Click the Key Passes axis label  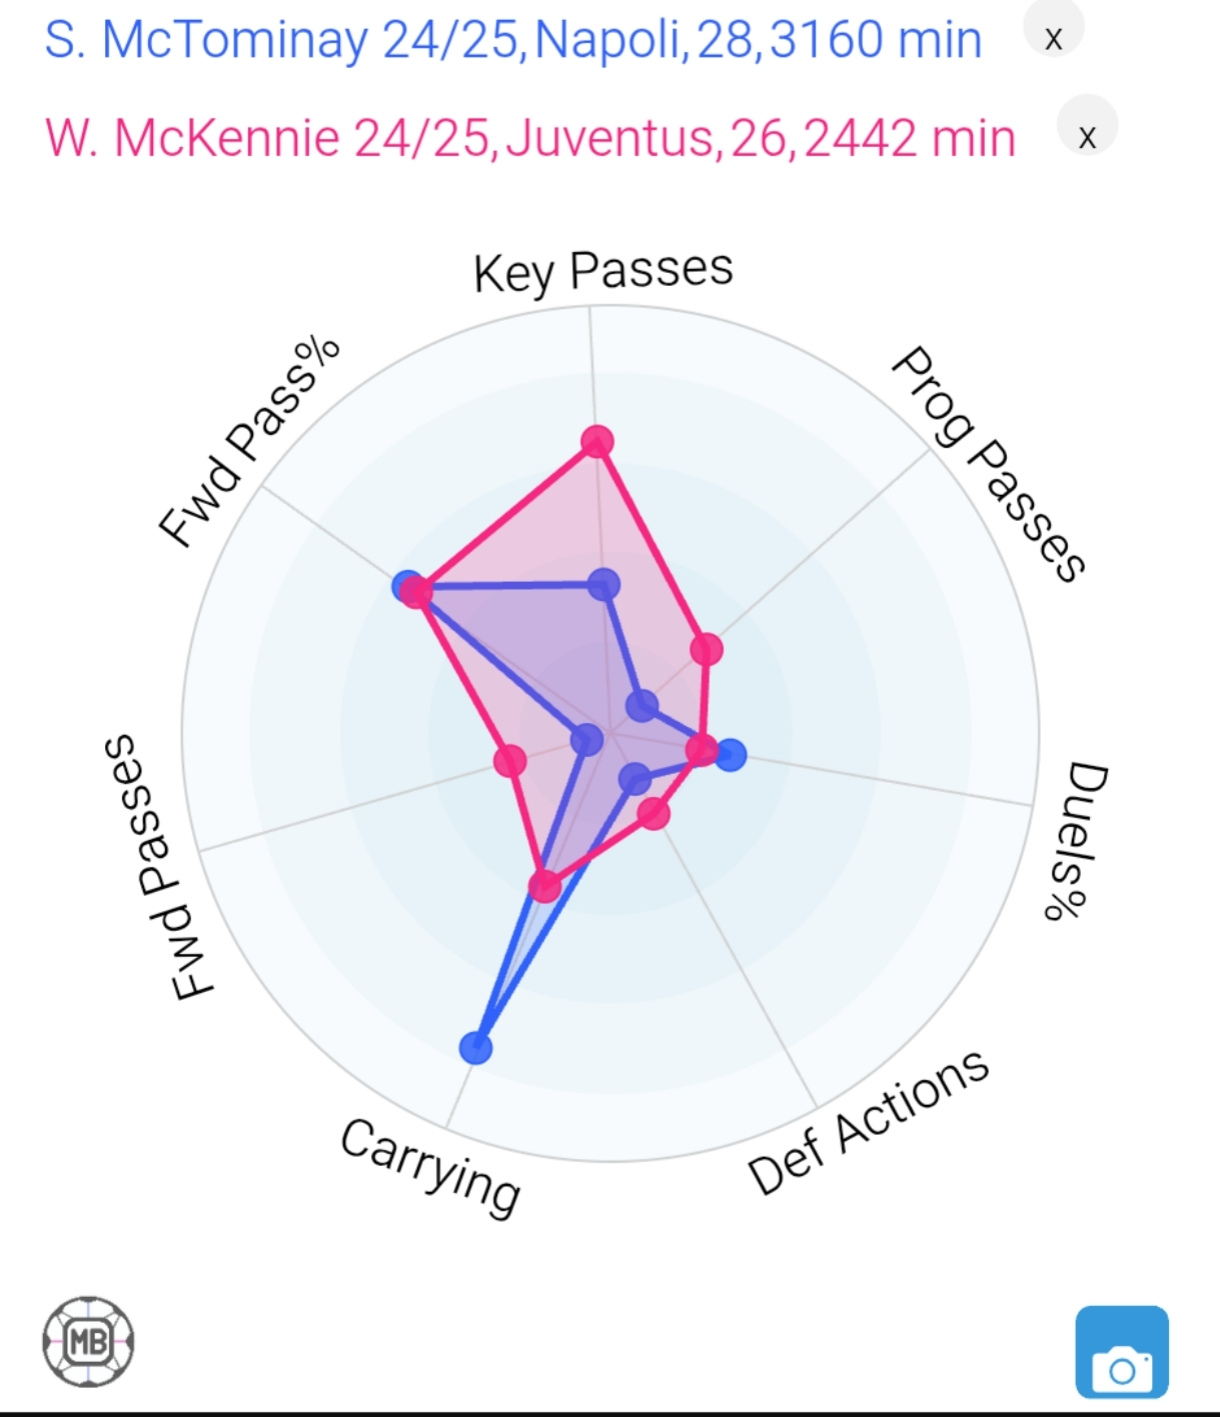pyautogui.click(x=603, y=271)
